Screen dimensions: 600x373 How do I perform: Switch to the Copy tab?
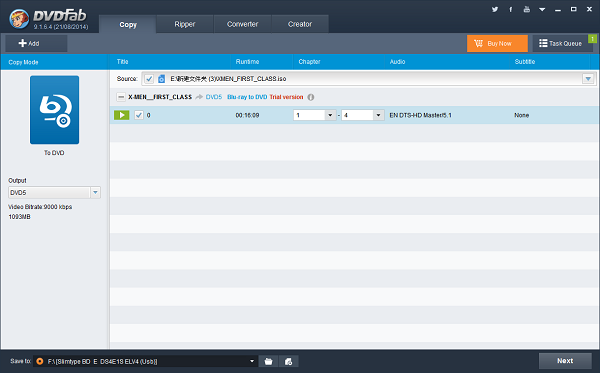pos(128,24)
